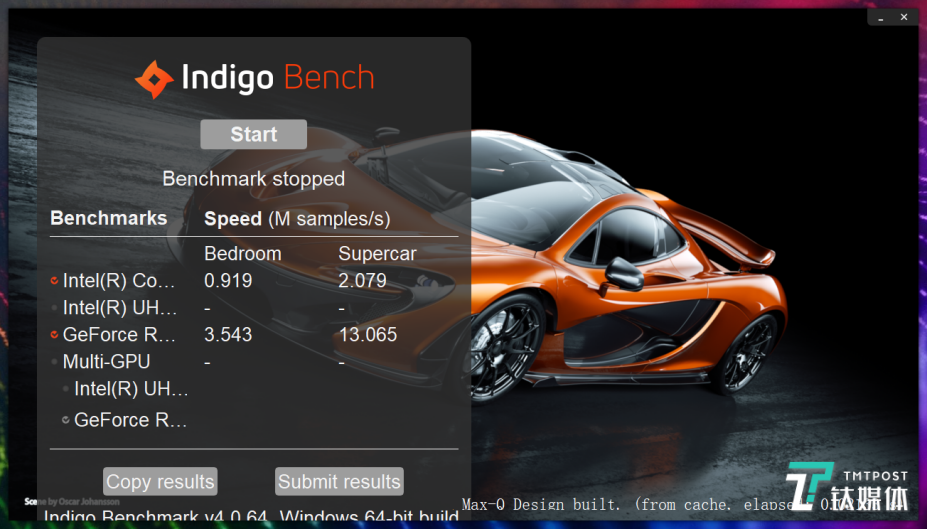Click the Bedroom column header
This screenshot has height=529, width=927.
(x=242, y=254)
